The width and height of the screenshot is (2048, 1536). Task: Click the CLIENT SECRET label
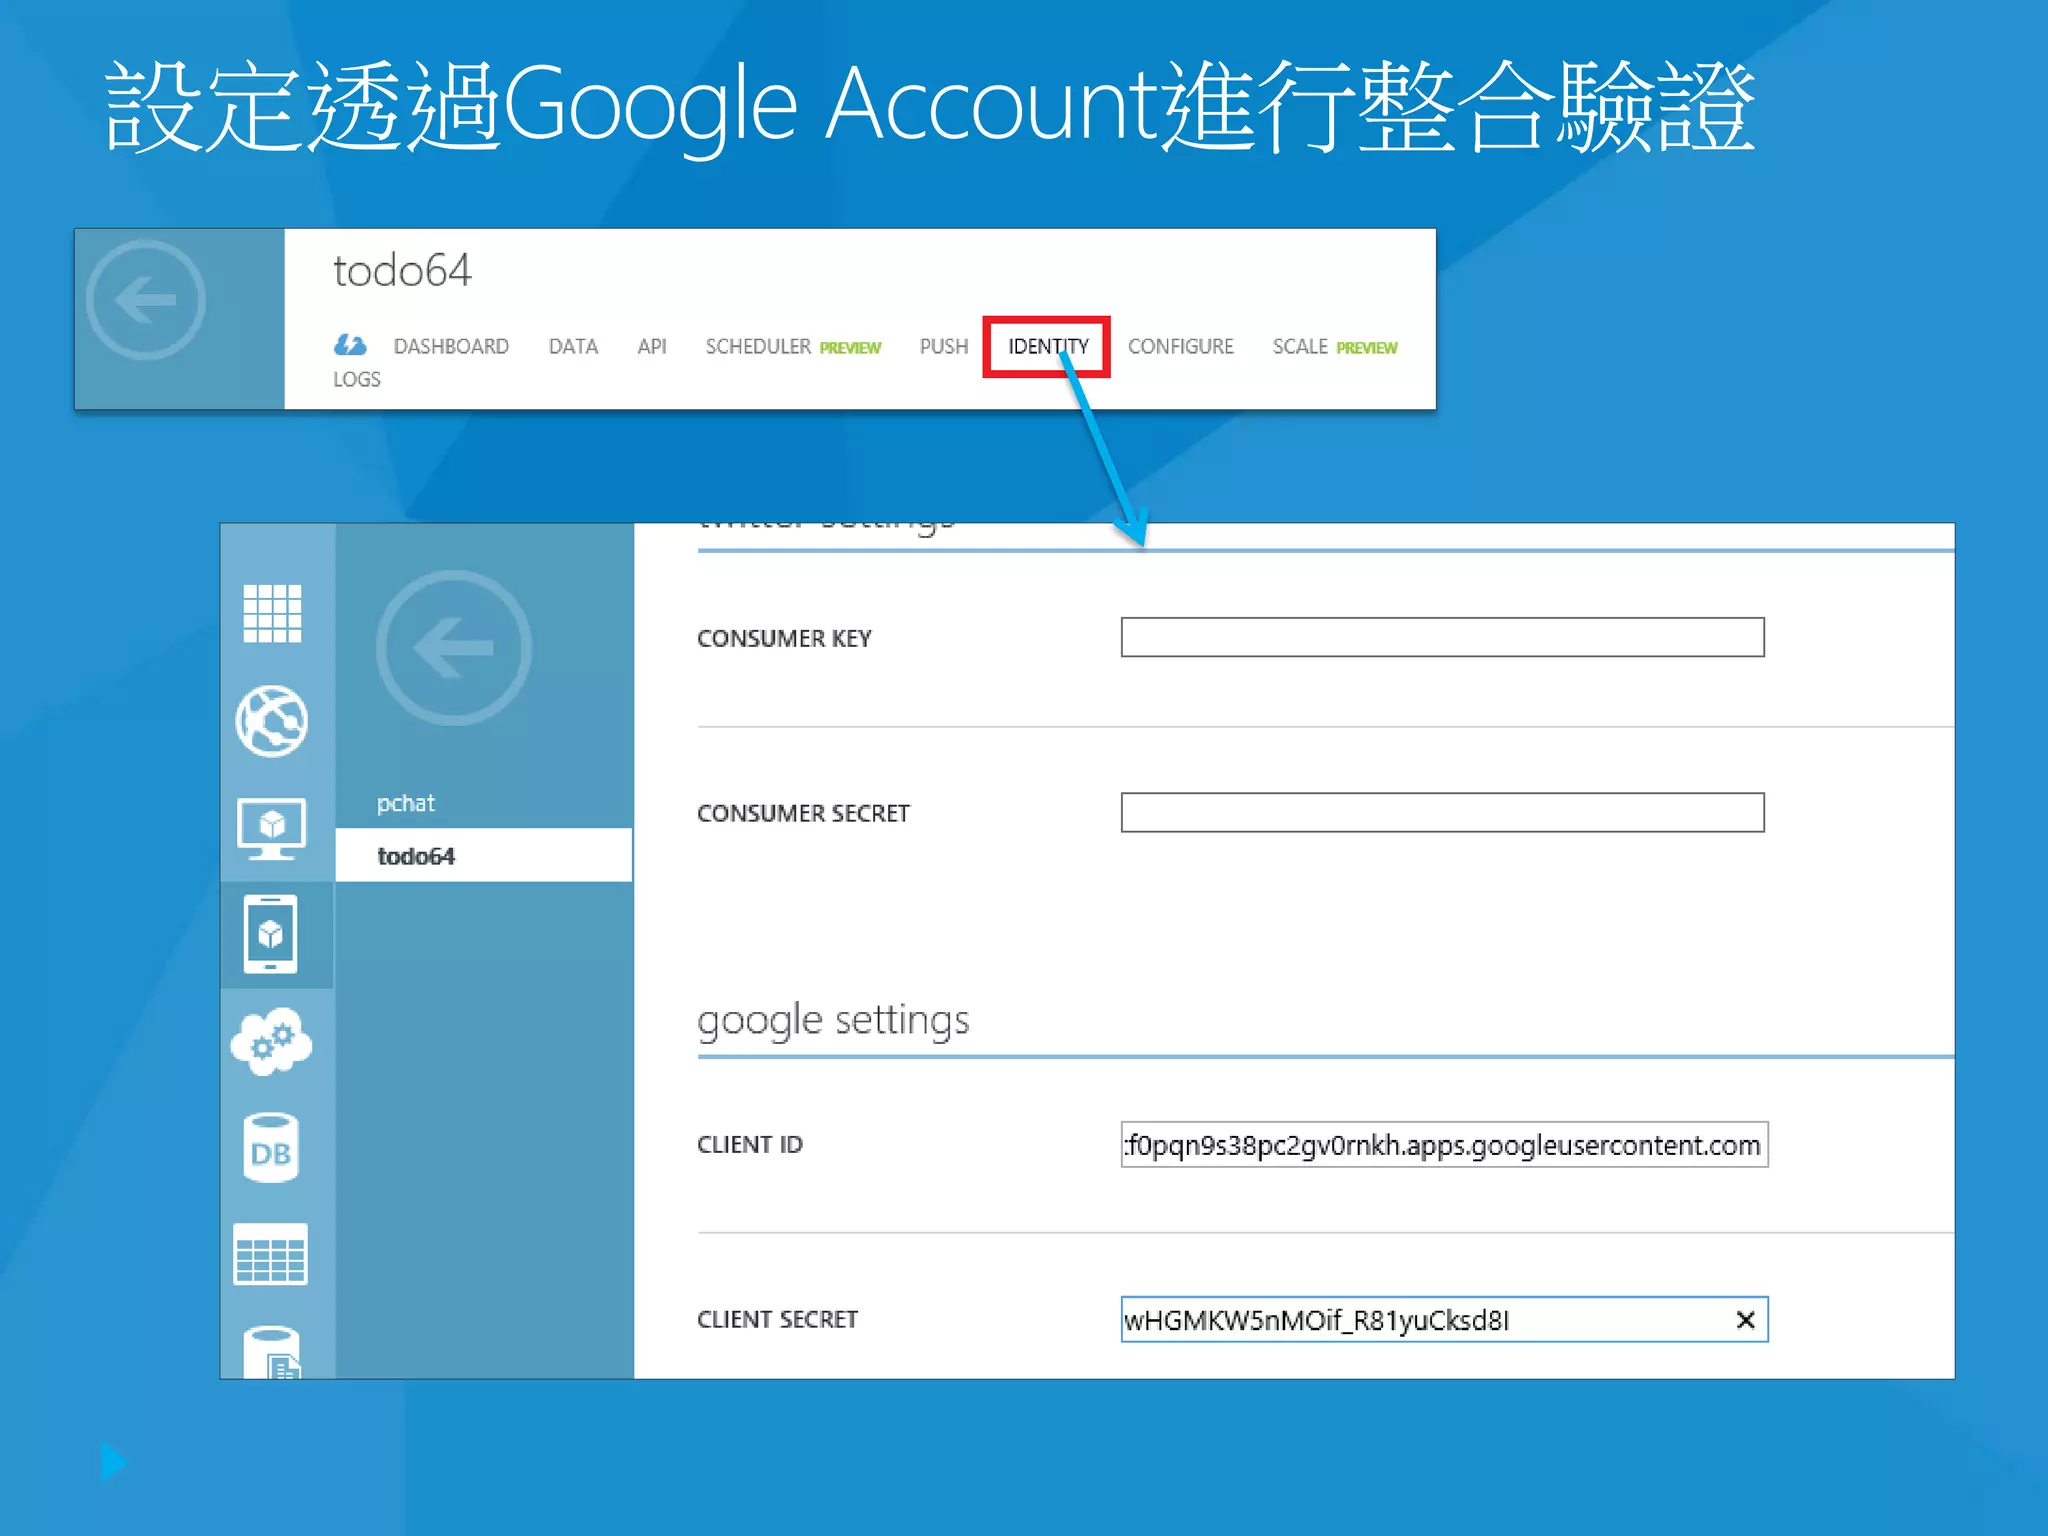[x=777, y=1320]
